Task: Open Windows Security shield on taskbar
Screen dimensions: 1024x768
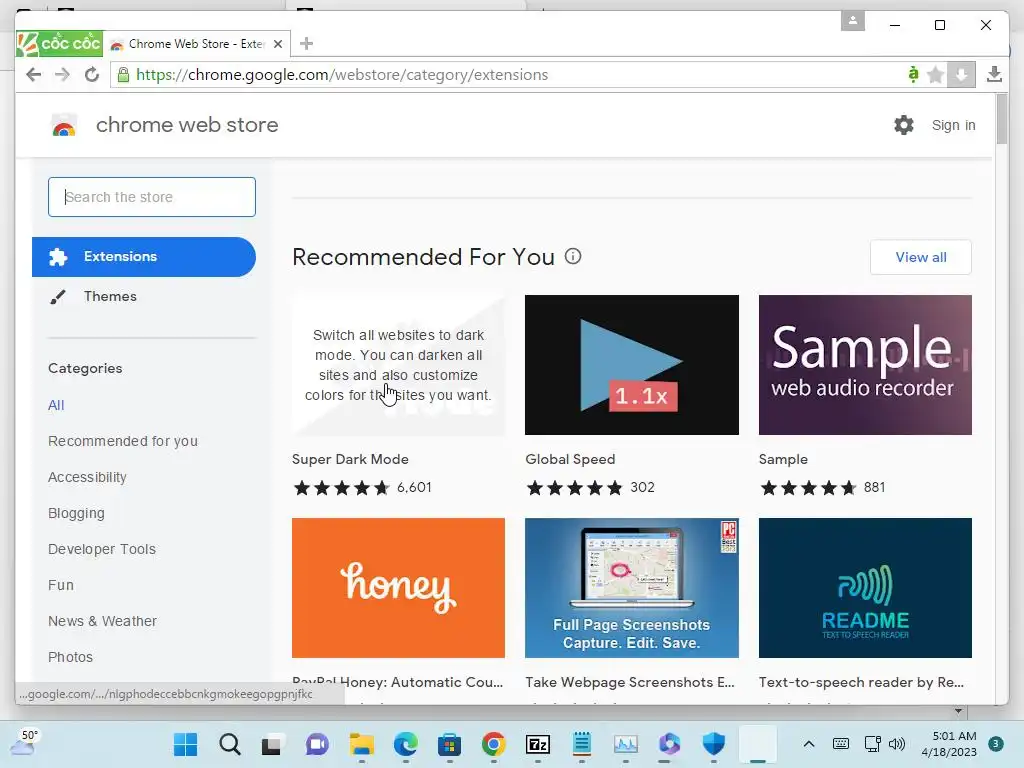Action: point(714,744)
